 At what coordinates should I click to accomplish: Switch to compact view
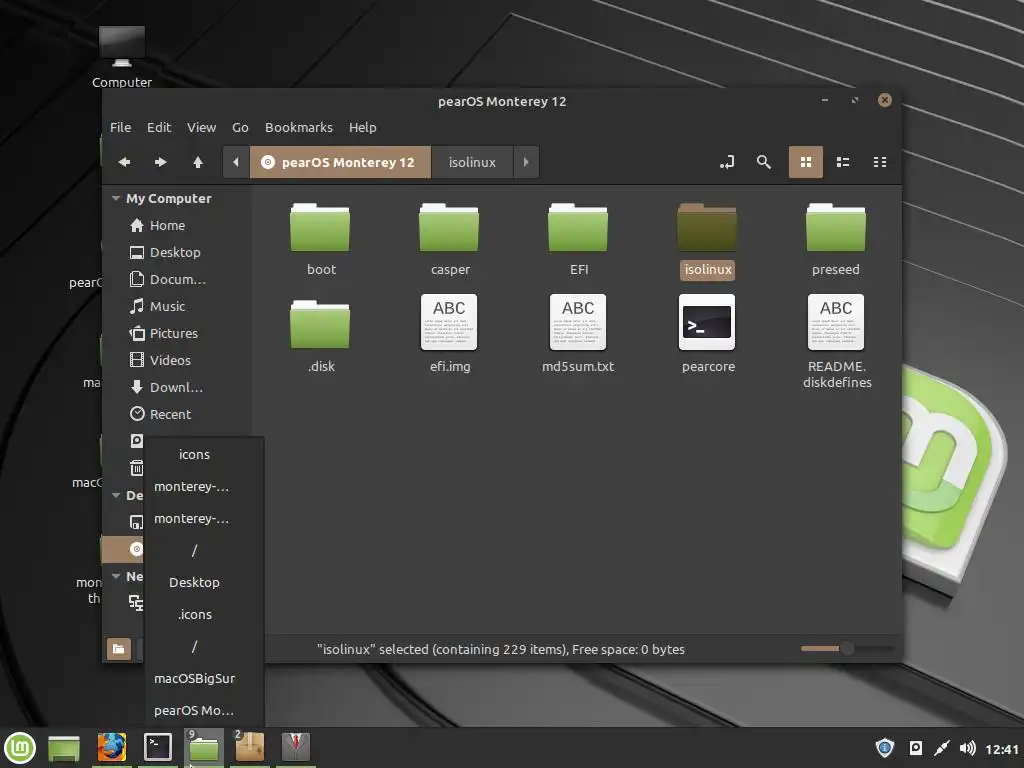click(880, 162)
